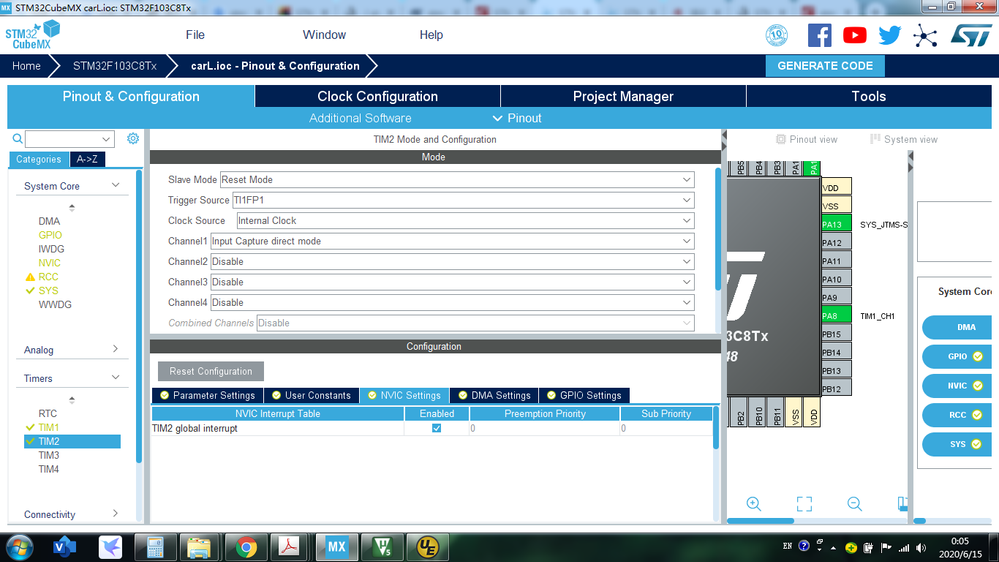Open the Help menu
999x562 pixels.
pyautogui.click(x=431, y=35)
